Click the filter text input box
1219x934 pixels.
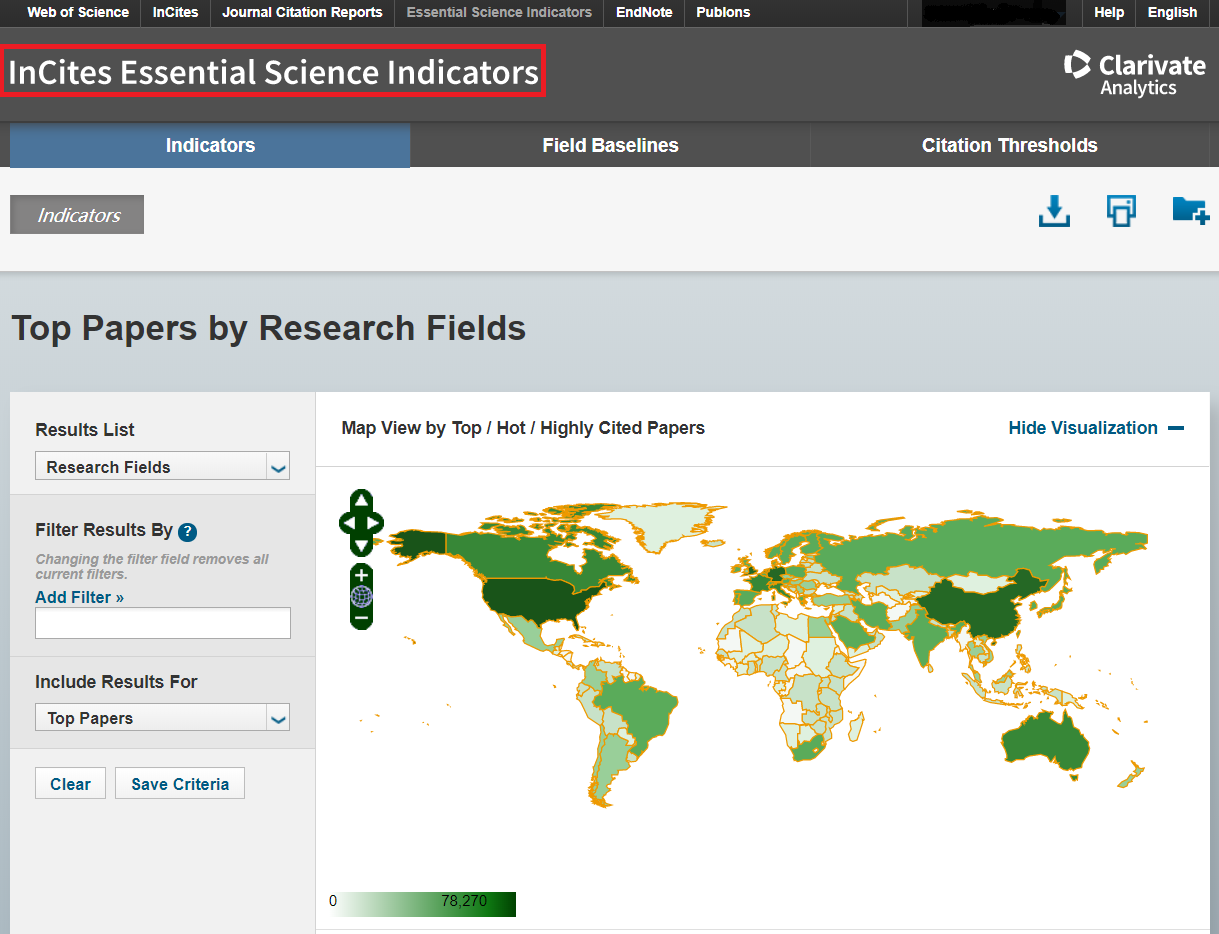click(x=163, y=623)
